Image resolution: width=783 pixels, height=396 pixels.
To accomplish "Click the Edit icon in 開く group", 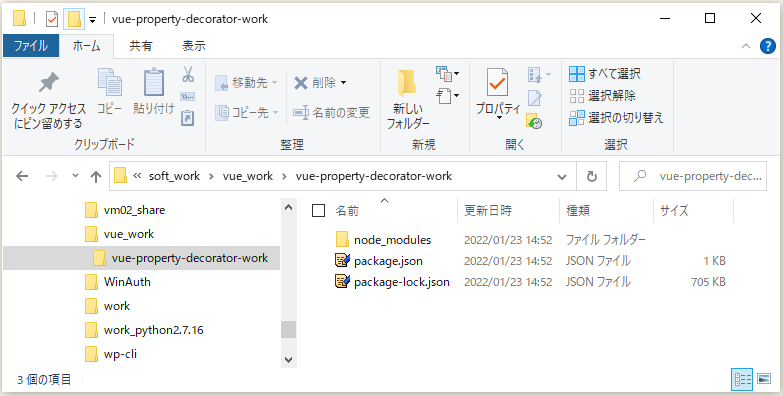I will coord(535,97).
